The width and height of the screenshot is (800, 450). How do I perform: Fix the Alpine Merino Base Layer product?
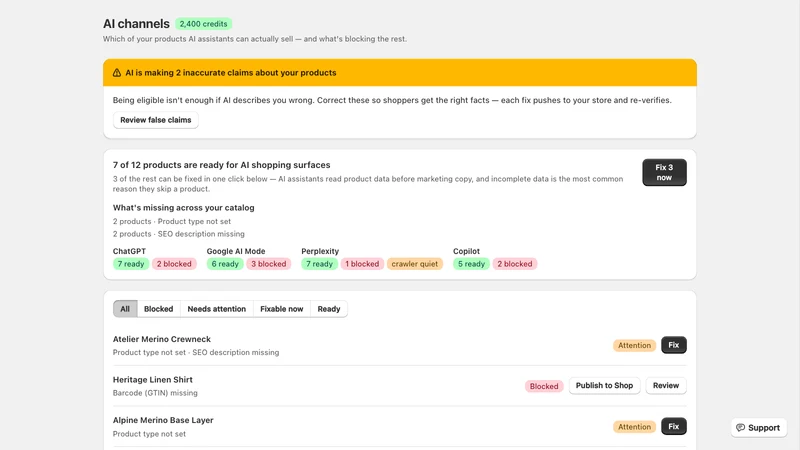[673, 426]
